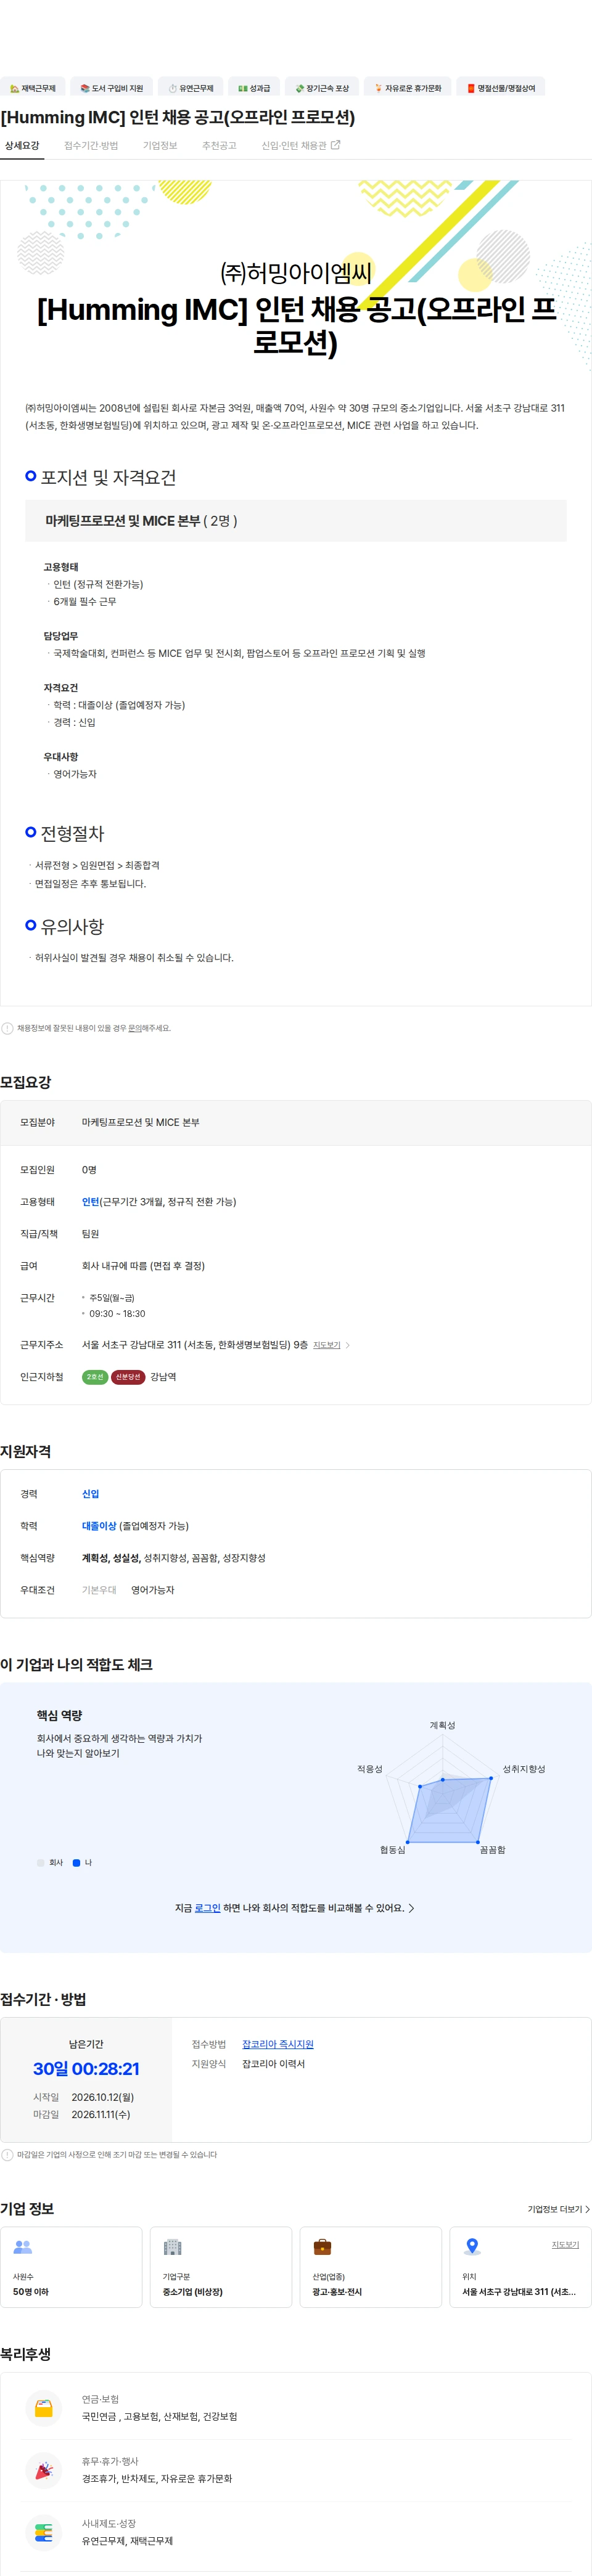592x2576 pixels.
Task: Click the 2026.11.11(수) deadline date
Action: (101, 2114)
